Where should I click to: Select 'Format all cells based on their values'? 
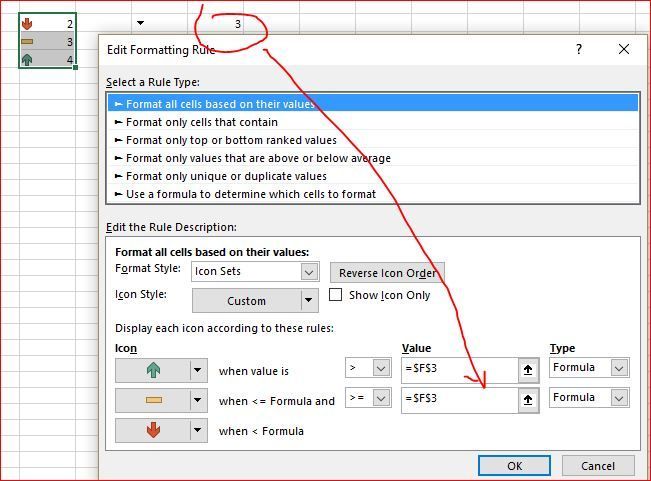[x=372, y=103]
